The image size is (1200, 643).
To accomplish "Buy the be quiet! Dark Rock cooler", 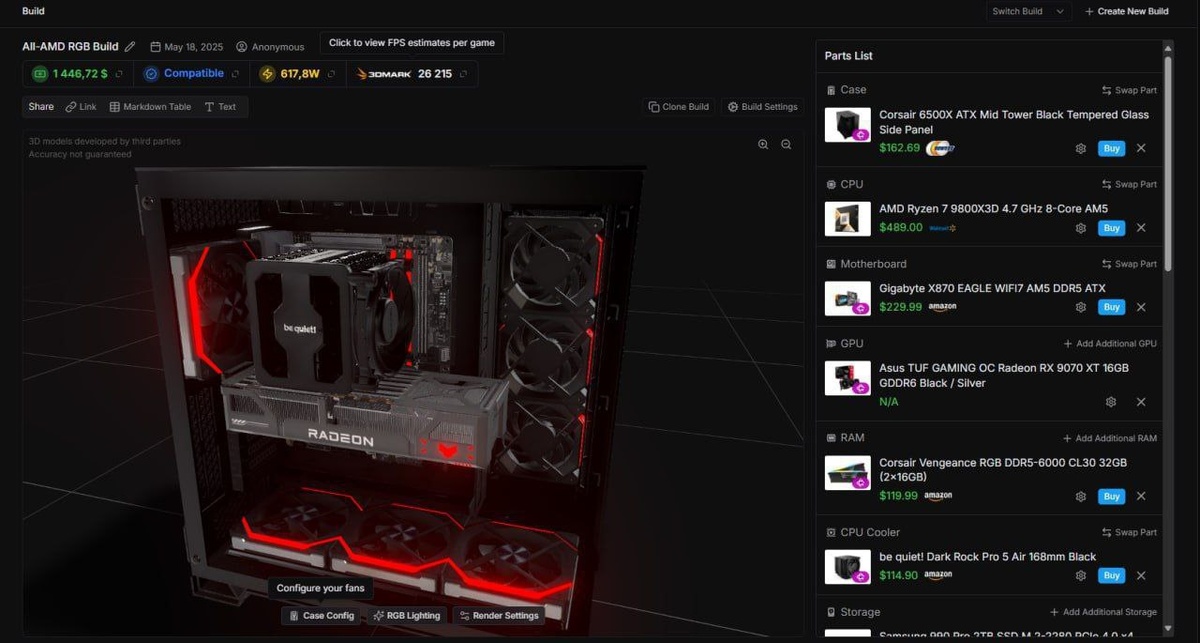I will pyautogui.click(x=1111, y=575).
